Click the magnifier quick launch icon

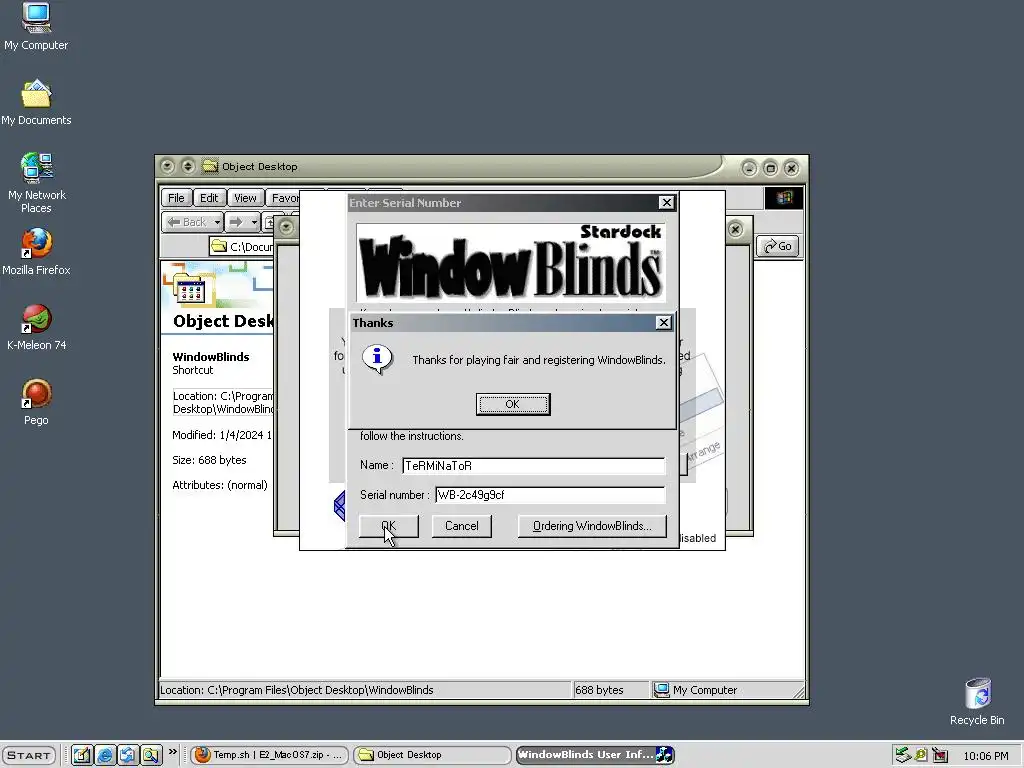tap(150, 755)
